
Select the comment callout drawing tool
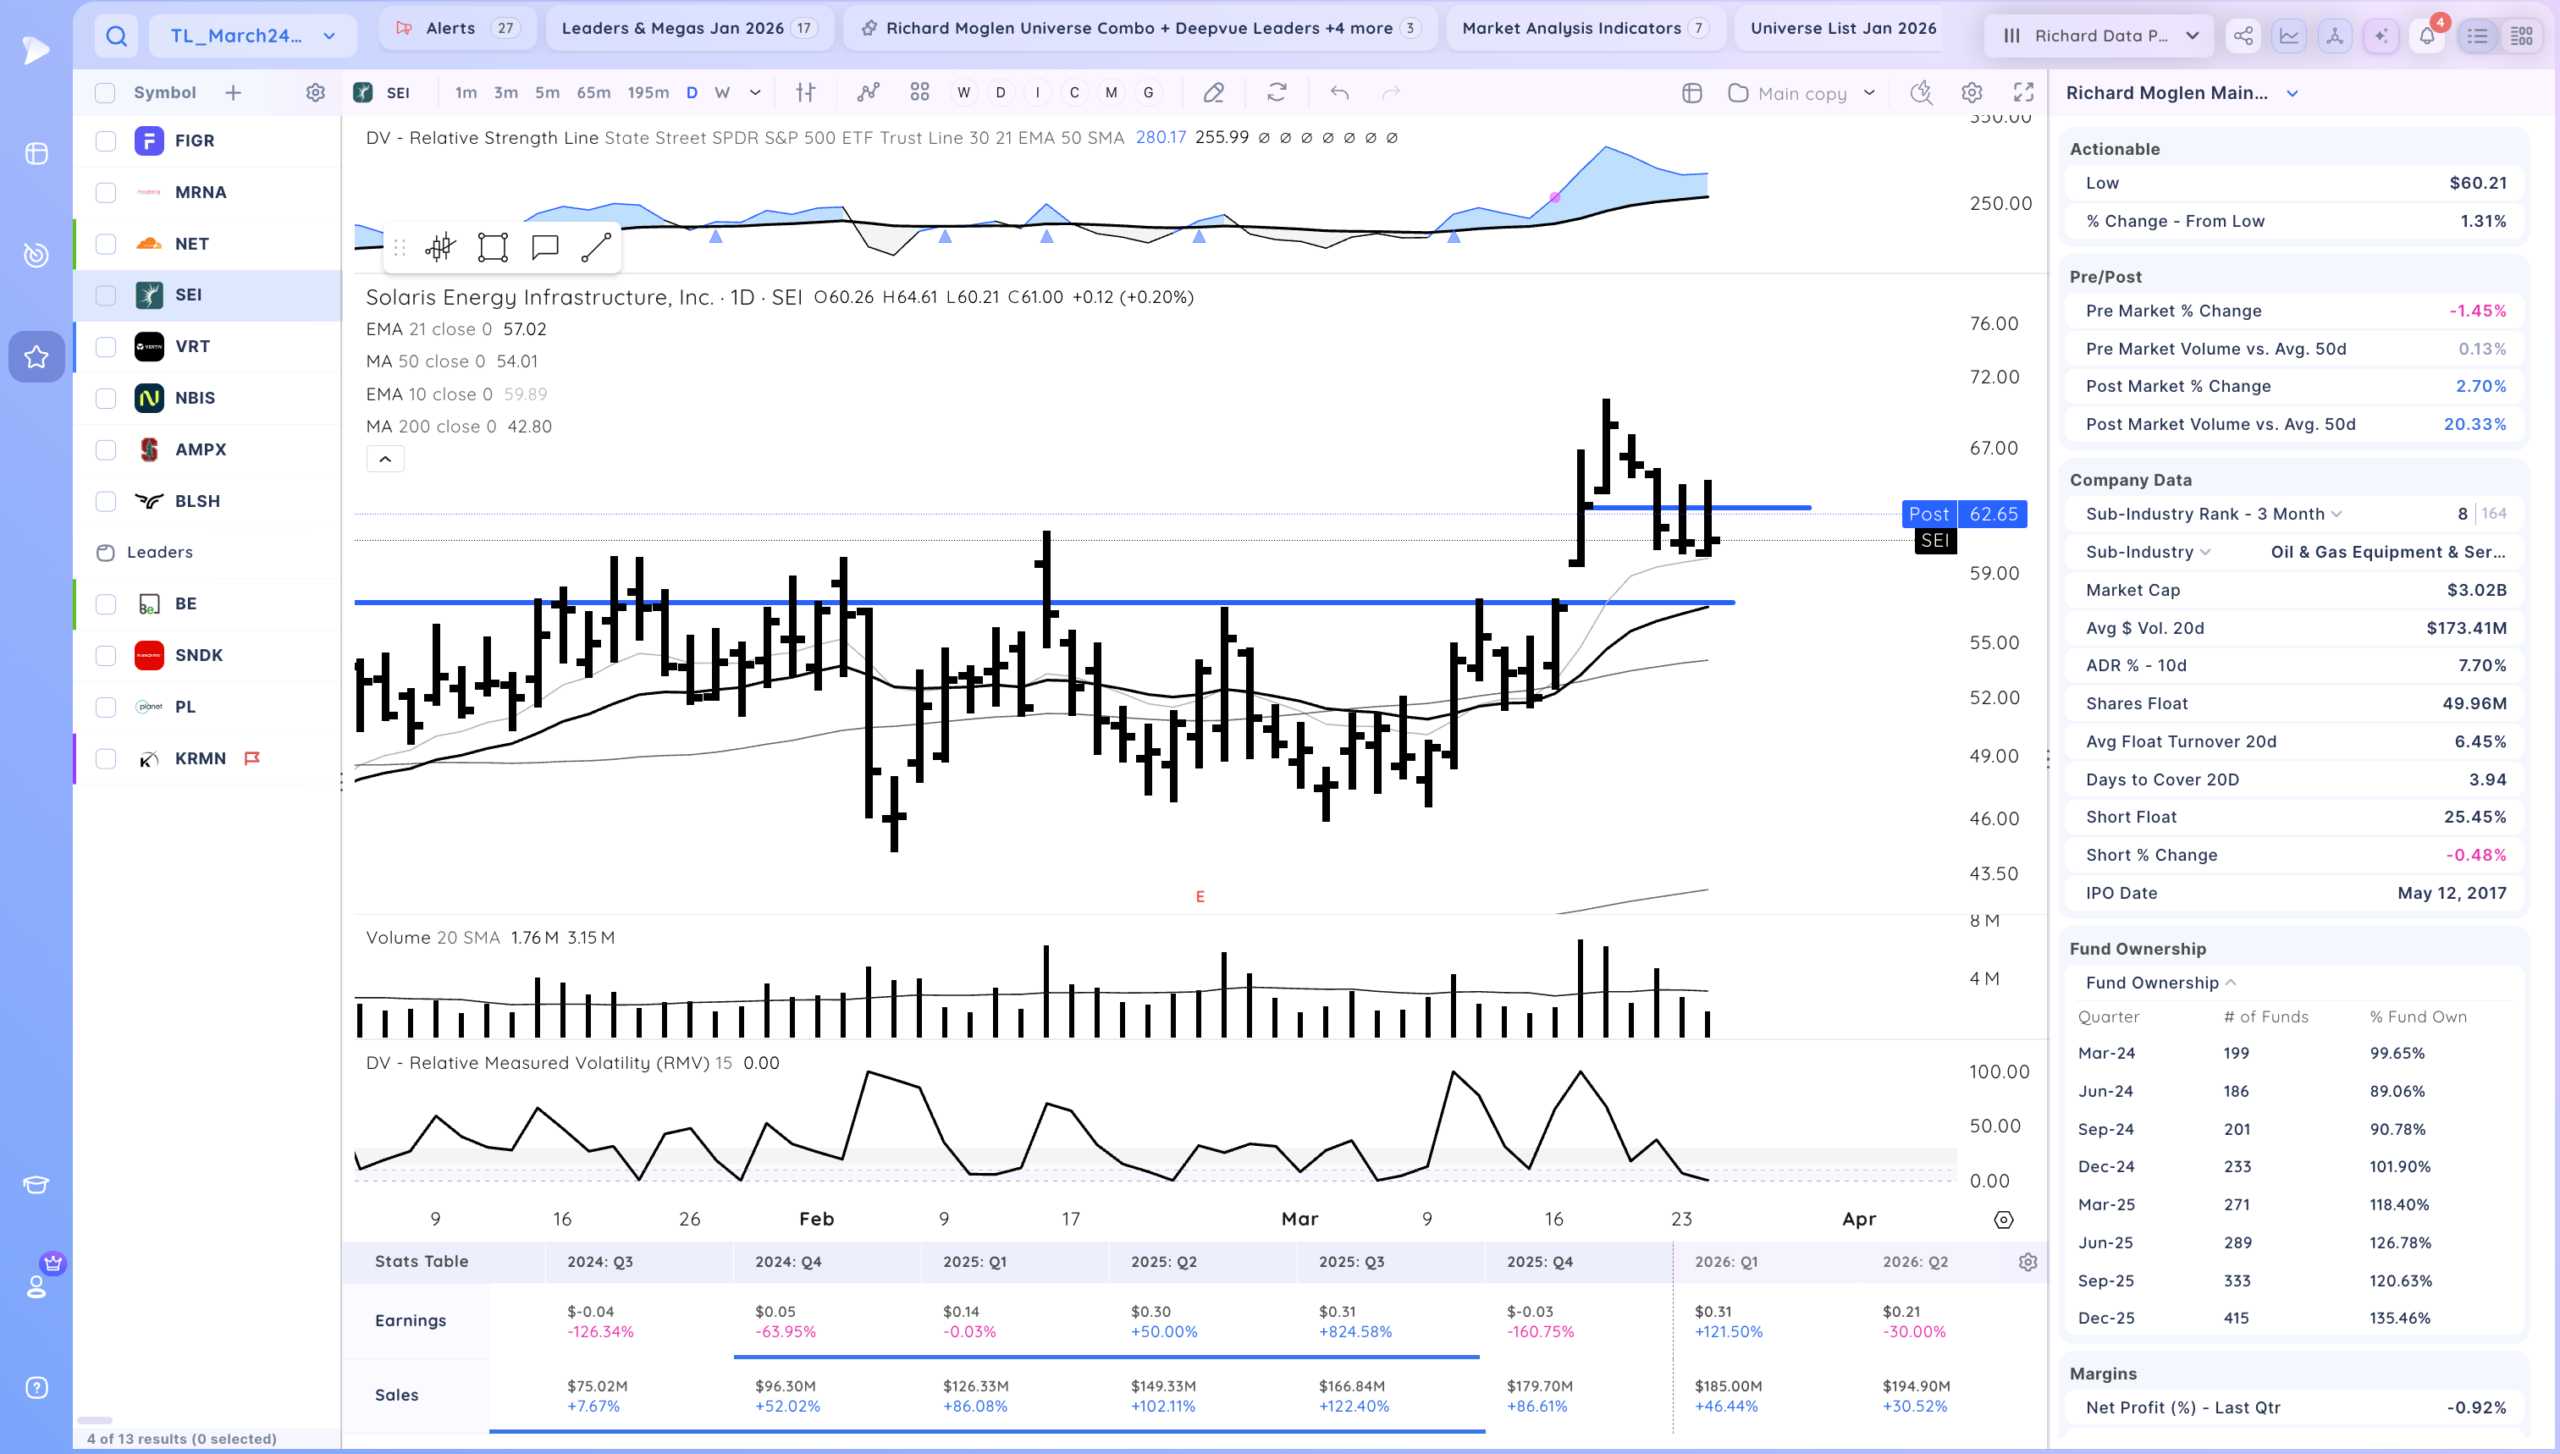click(545, 247)
